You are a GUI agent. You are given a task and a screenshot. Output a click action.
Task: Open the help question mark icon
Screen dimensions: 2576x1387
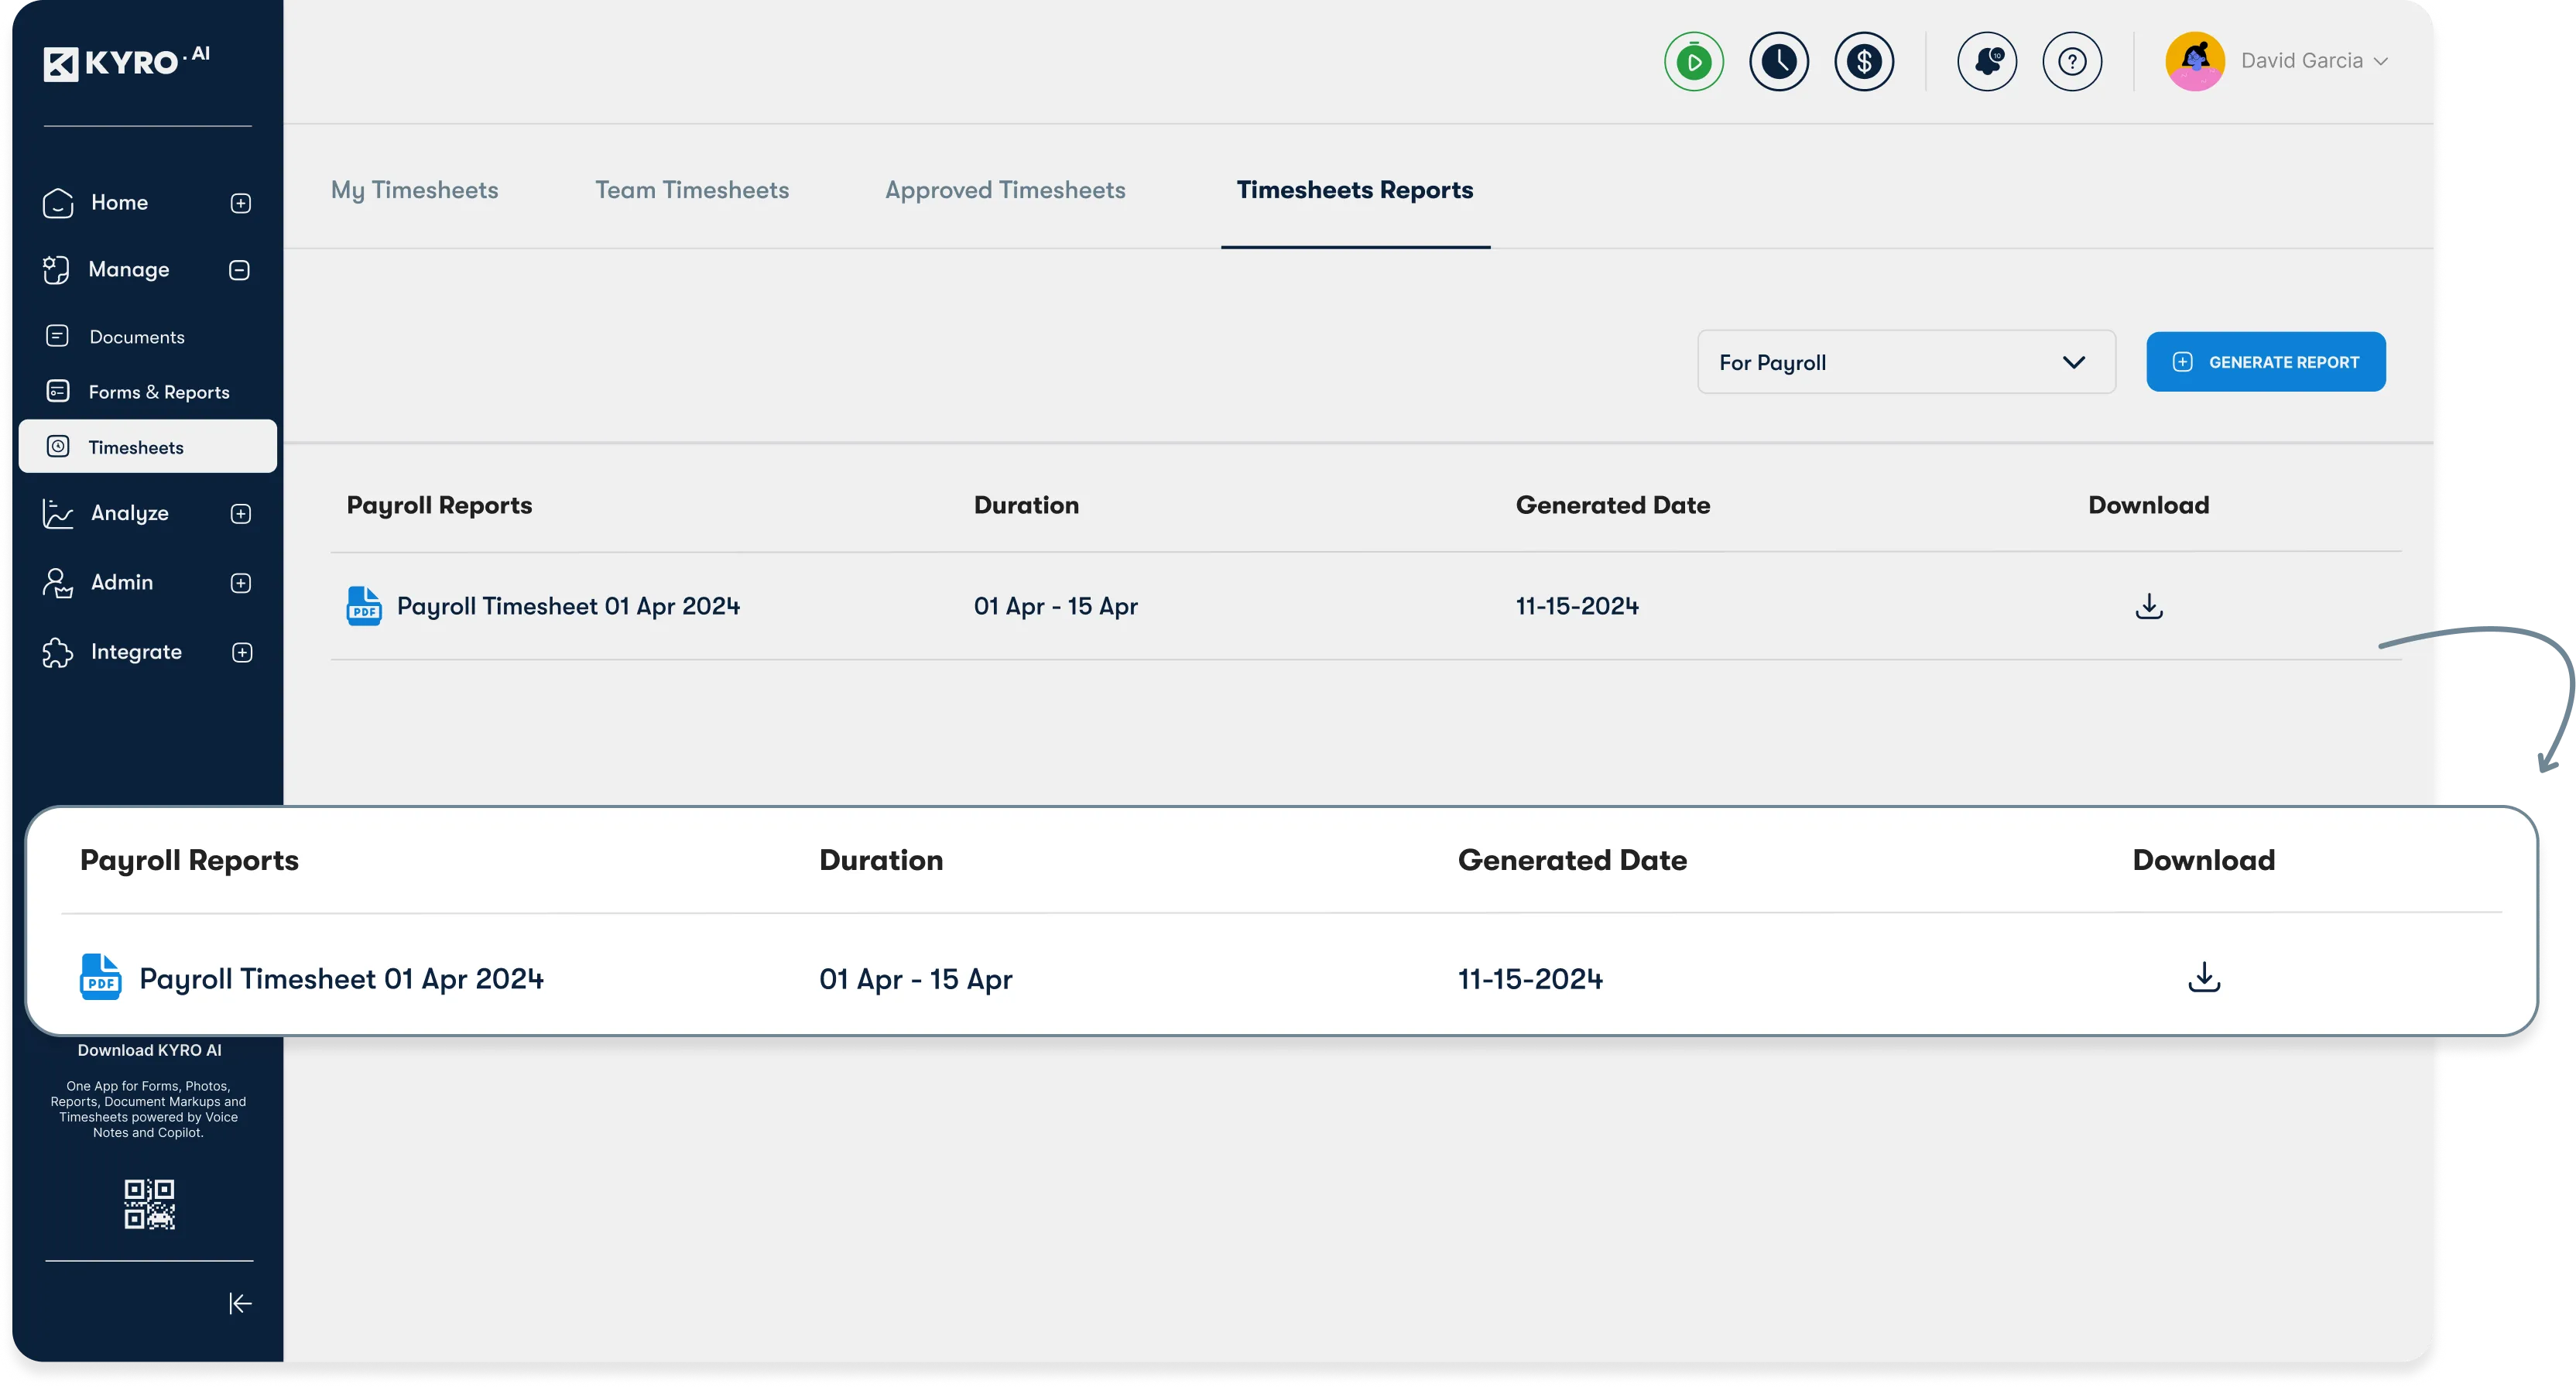click(2071, 62)
